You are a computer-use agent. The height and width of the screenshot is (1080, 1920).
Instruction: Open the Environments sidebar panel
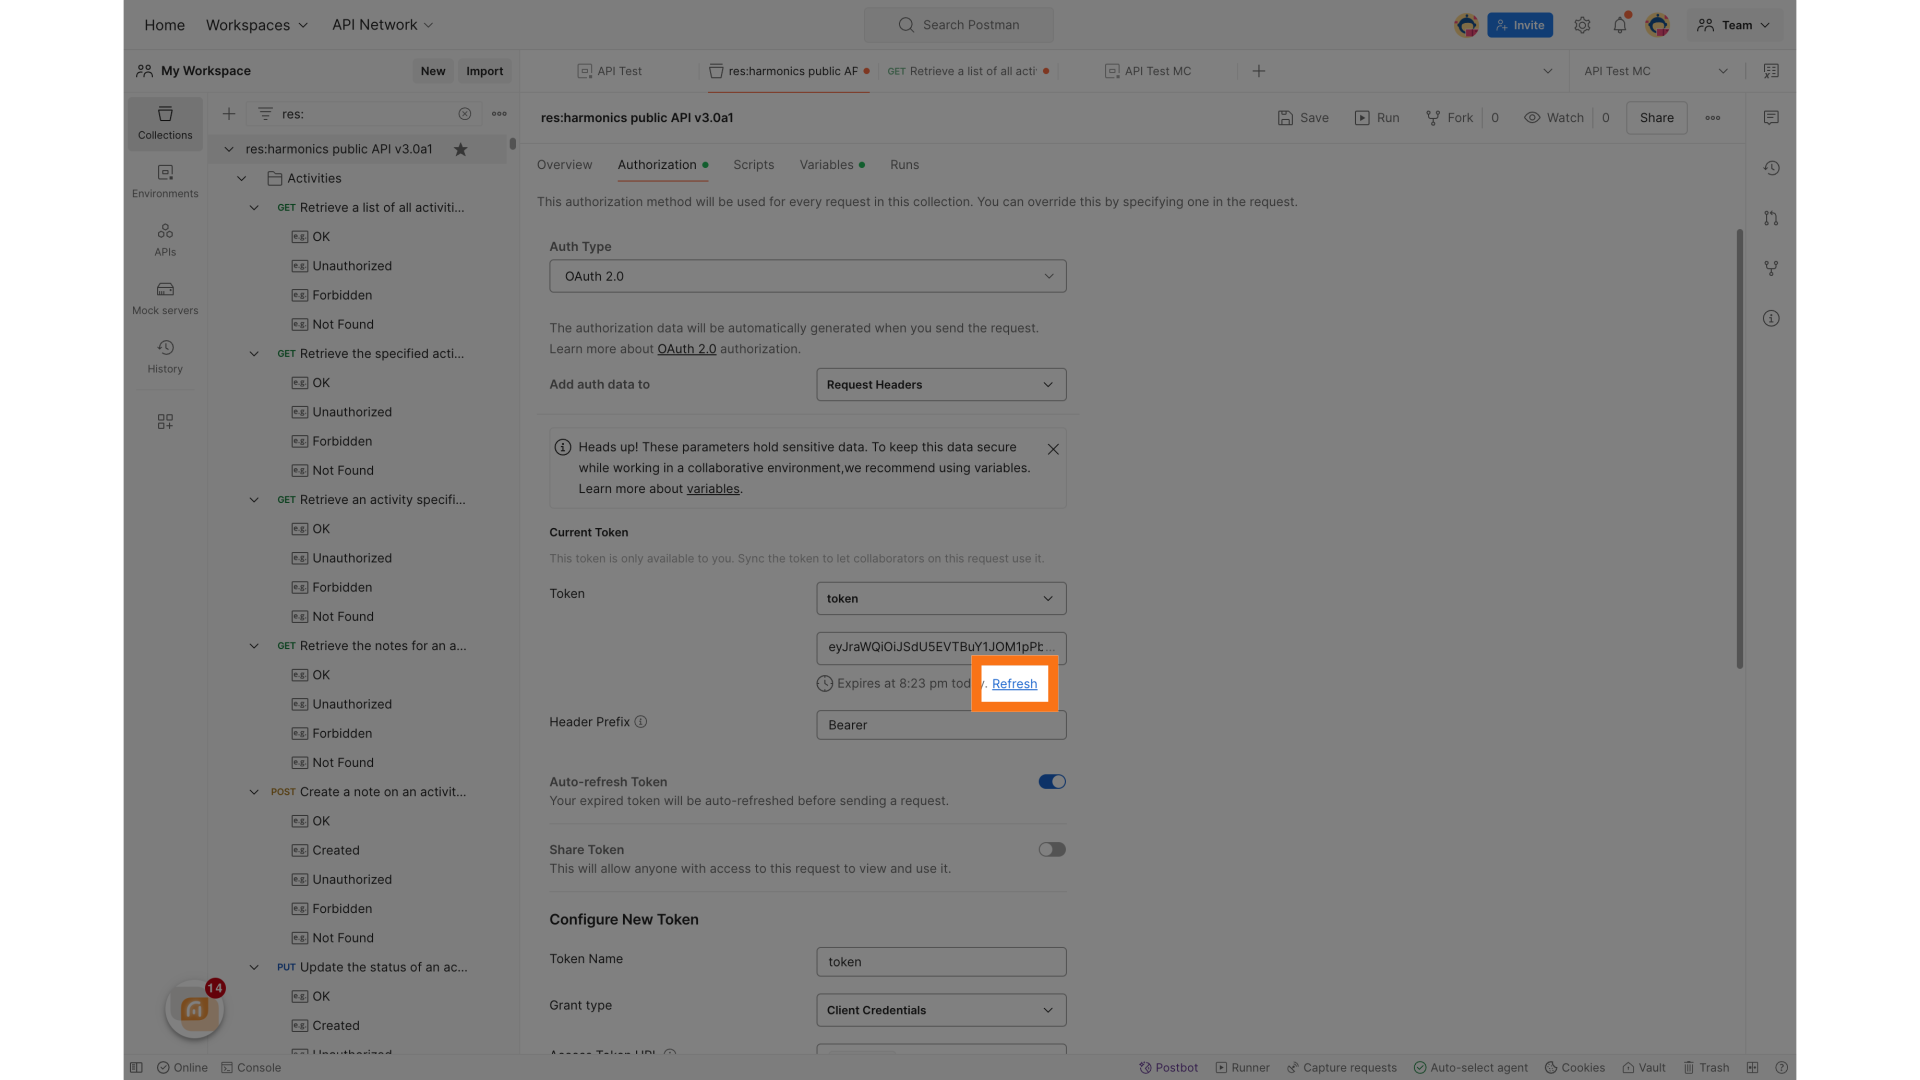[165, 181]
